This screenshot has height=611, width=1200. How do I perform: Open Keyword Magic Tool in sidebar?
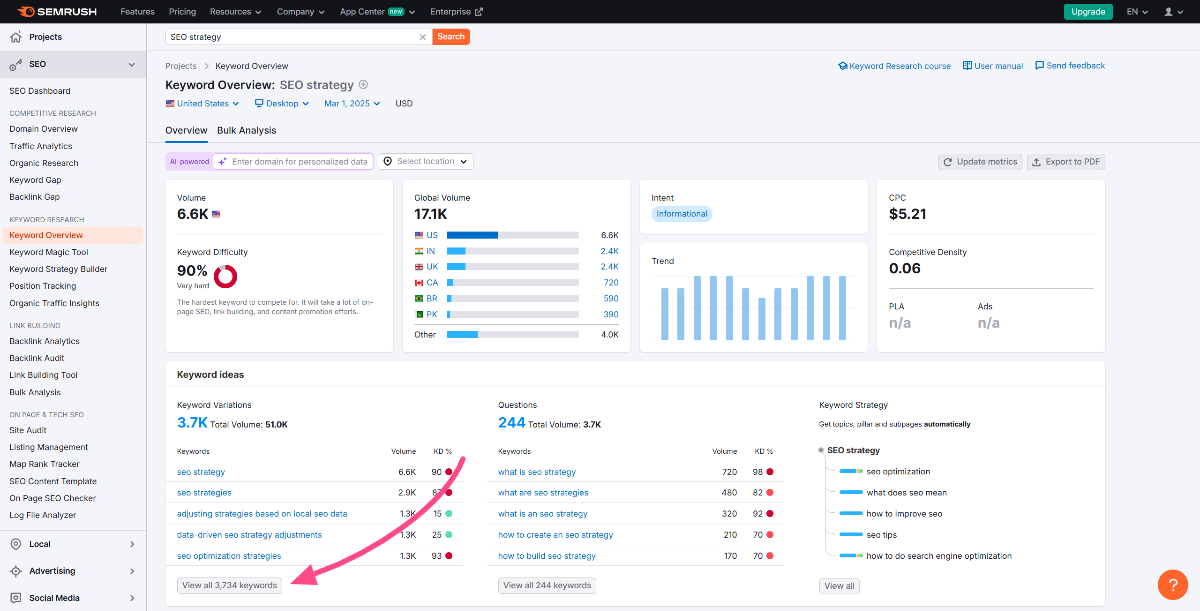(x=49, y=252)
